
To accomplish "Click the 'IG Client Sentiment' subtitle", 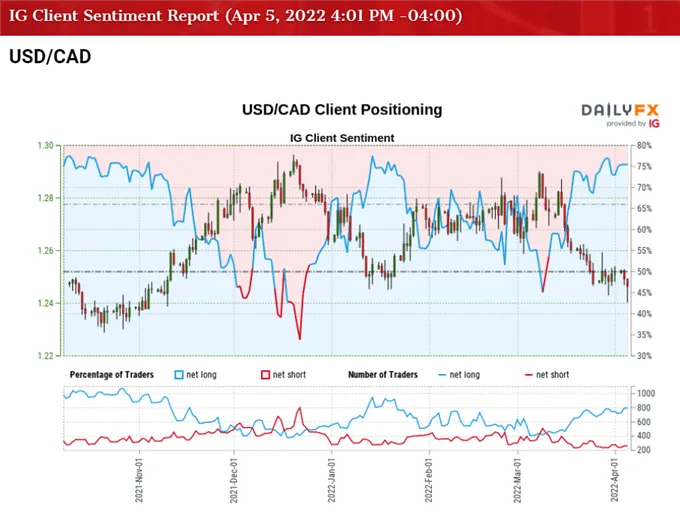I will coord(342,138).
